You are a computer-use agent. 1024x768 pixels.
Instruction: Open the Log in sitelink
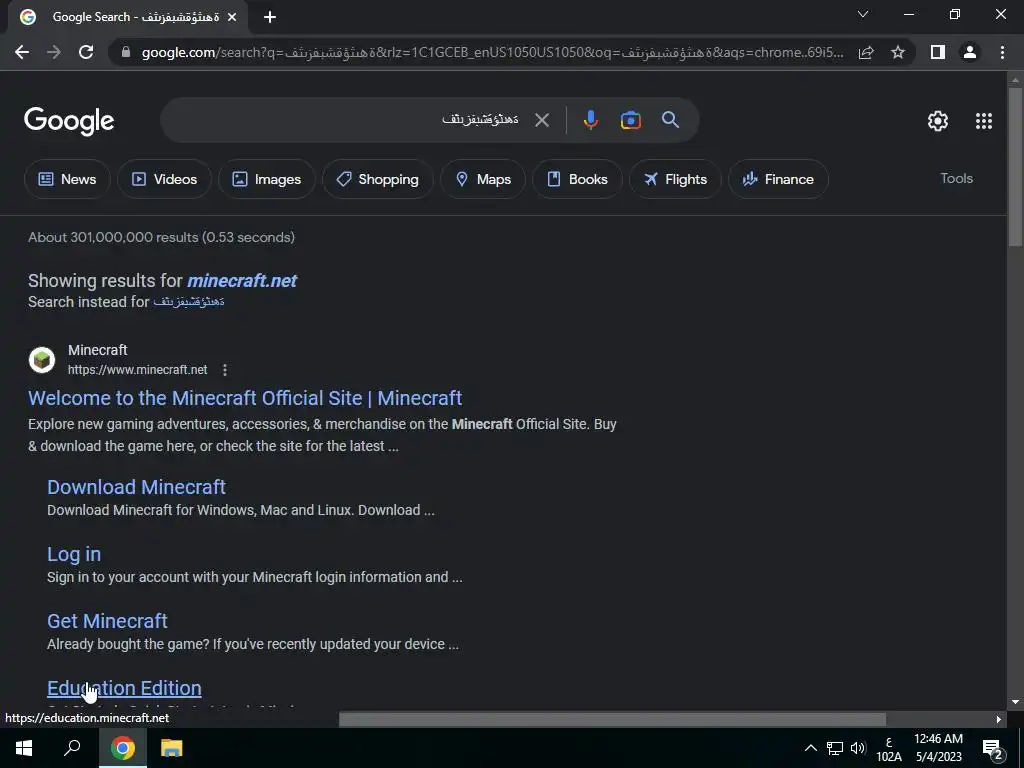74,554
